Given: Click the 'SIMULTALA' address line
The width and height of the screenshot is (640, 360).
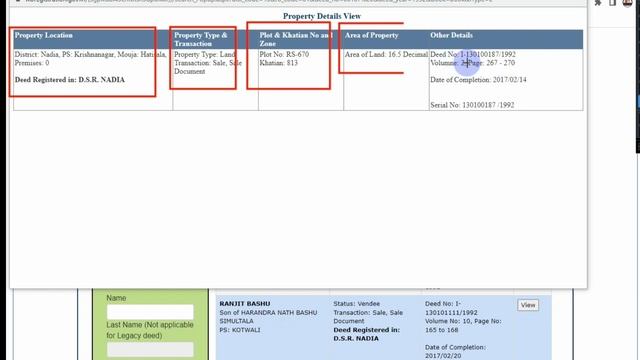Looking at the screenshot, I should pyautogui.click(x=236, y=321).
